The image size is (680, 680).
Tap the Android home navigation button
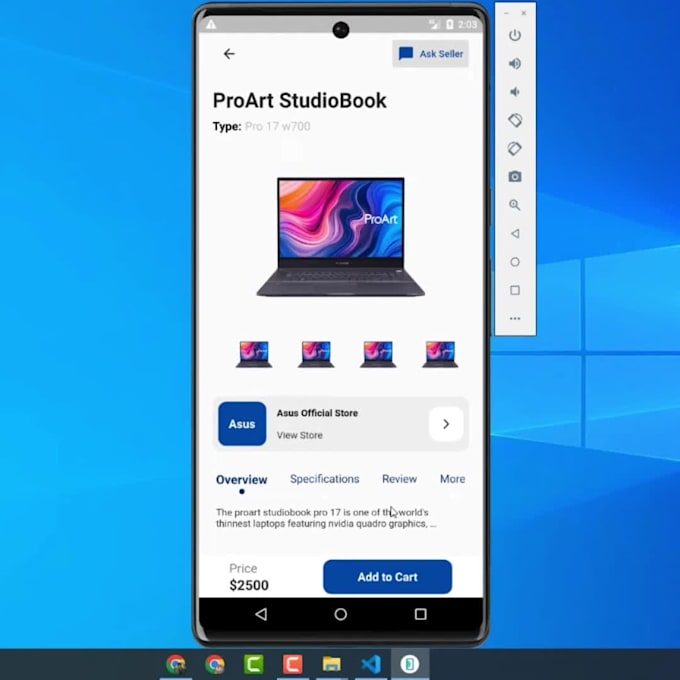(x=341, y=614)
